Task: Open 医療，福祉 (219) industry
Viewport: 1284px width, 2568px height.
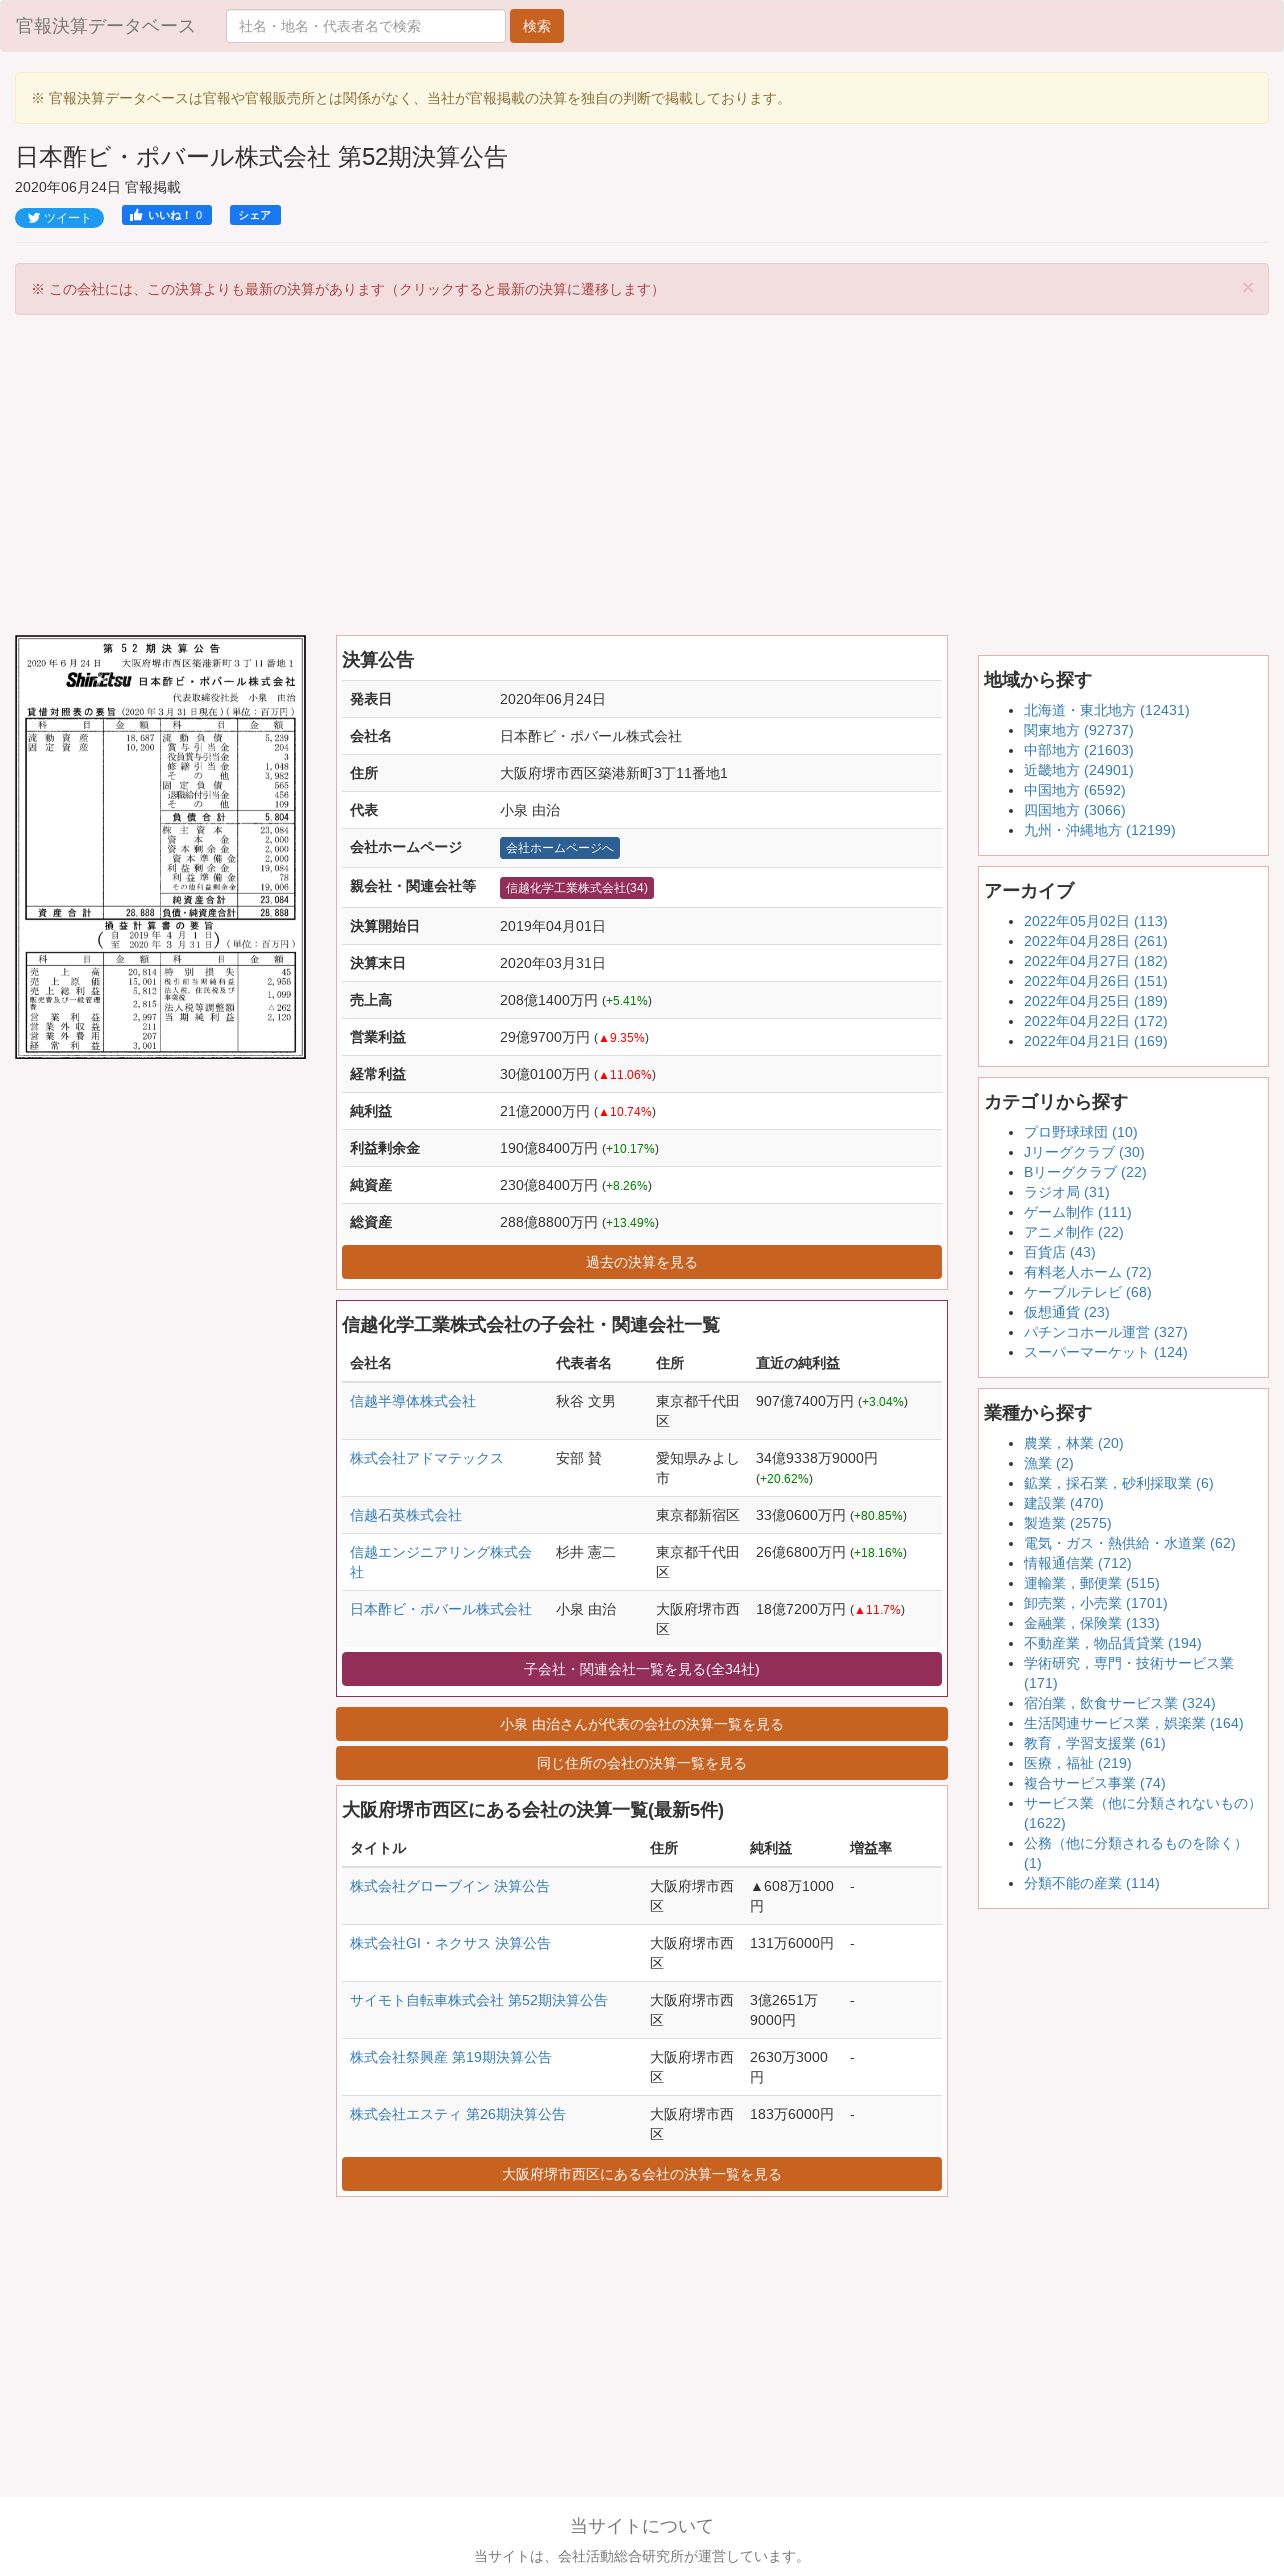Action: 1077,1763
